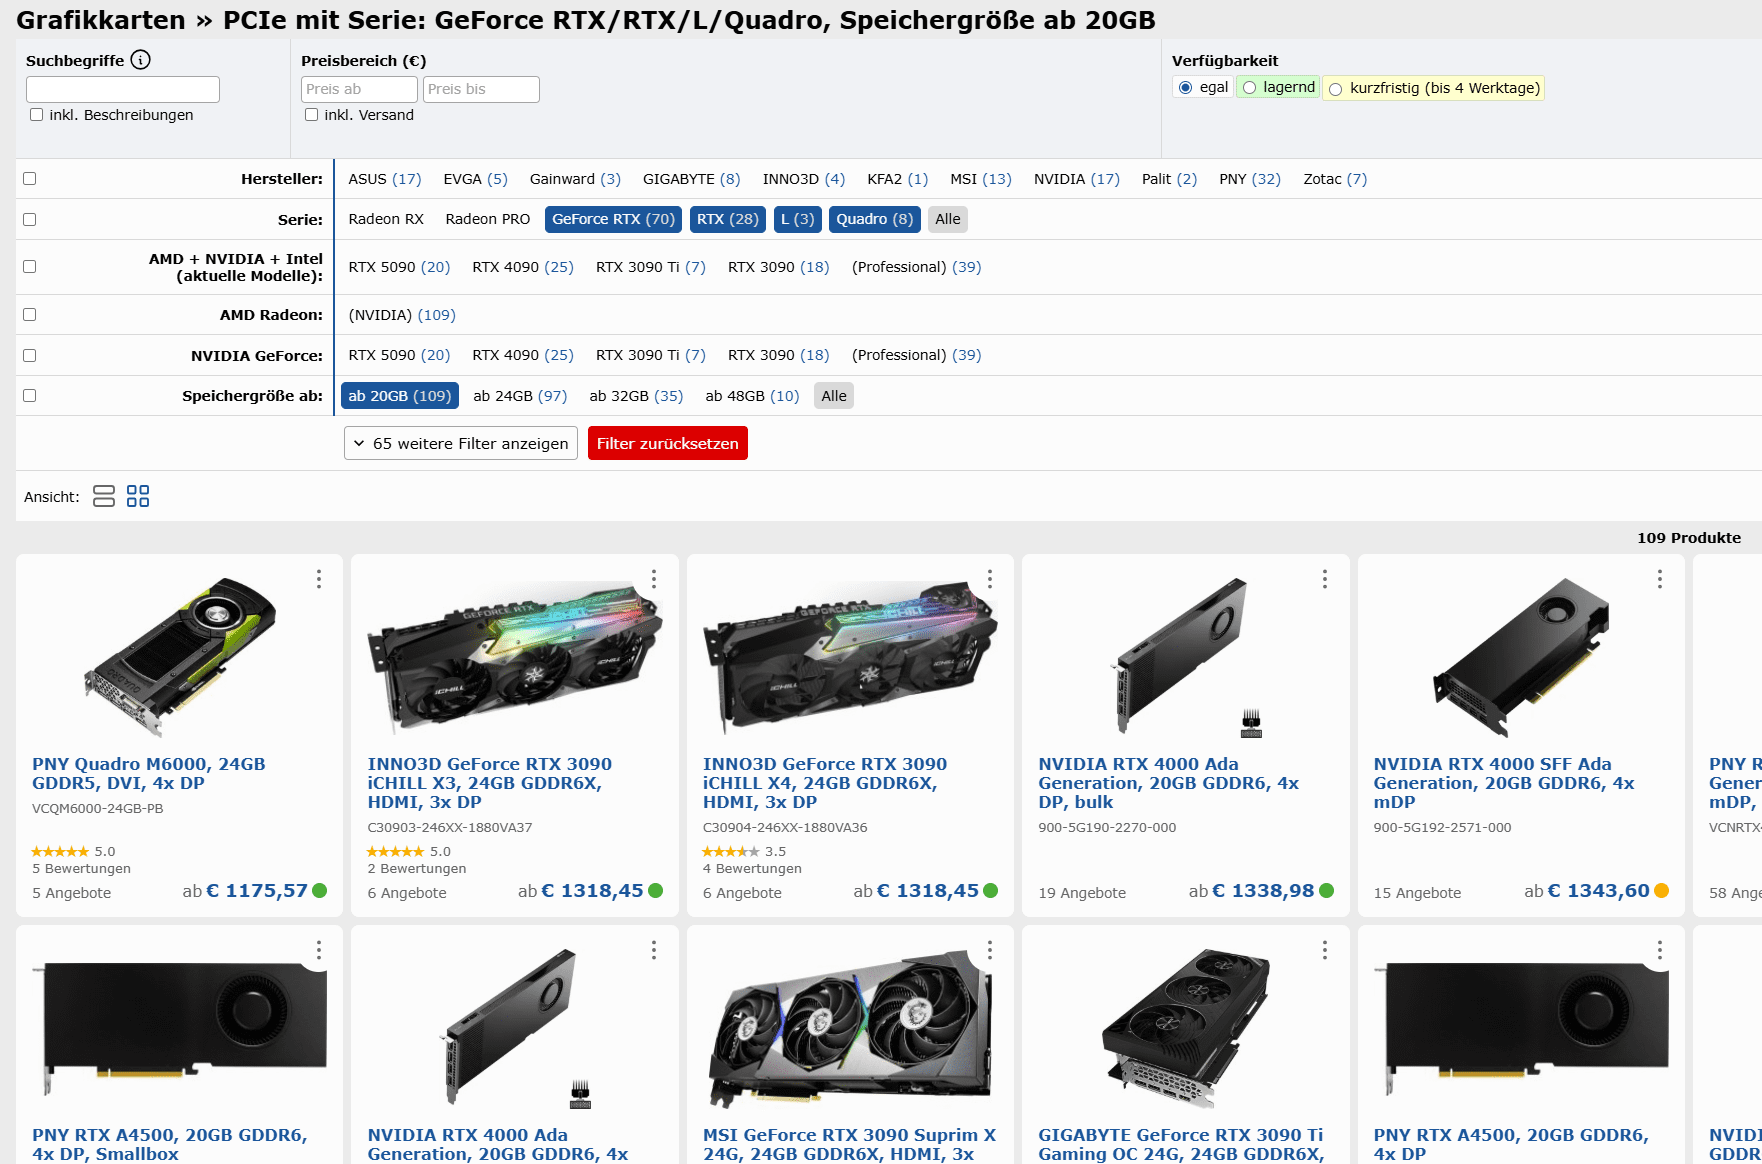Open GIGABYTE RTX 3090 Ti product image
The height and width of the screenshot is (1164, 1762).
pos(1186,1028)
